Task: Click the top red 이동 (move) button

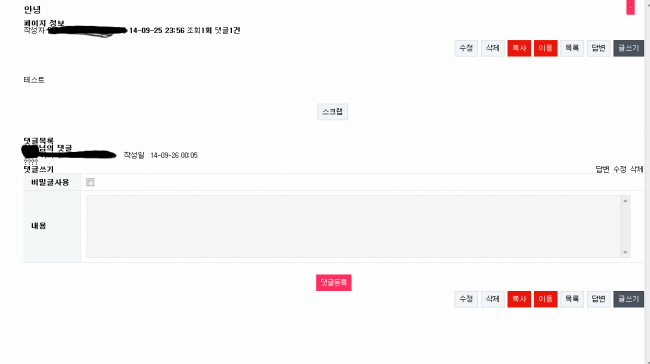Action: 546,48
